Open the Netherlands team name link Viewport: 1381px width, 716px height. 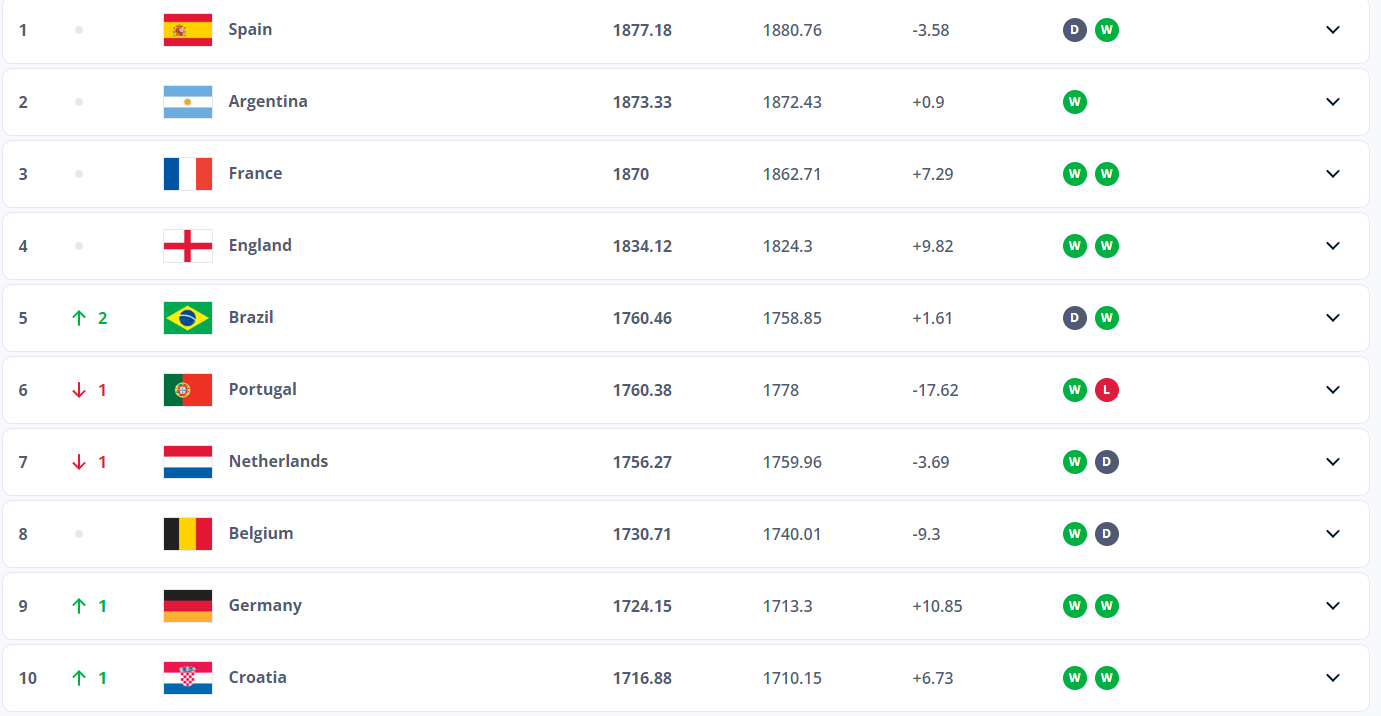(278, 462)
